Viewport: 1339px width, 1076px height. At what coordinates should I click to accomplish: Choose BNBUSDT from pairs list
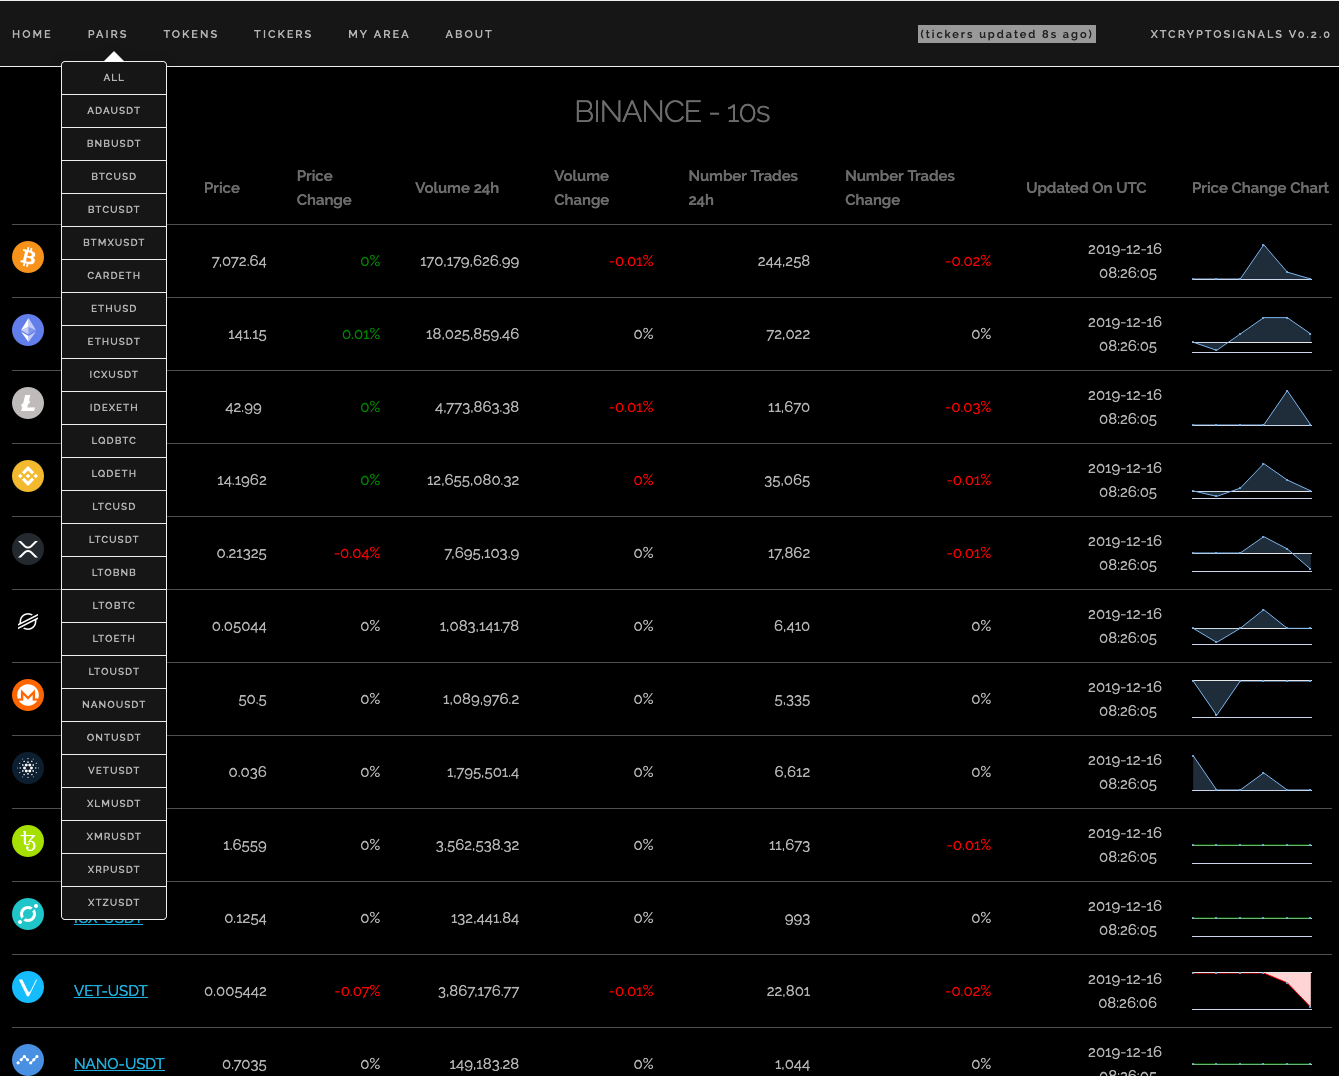(x=114, y=144)
